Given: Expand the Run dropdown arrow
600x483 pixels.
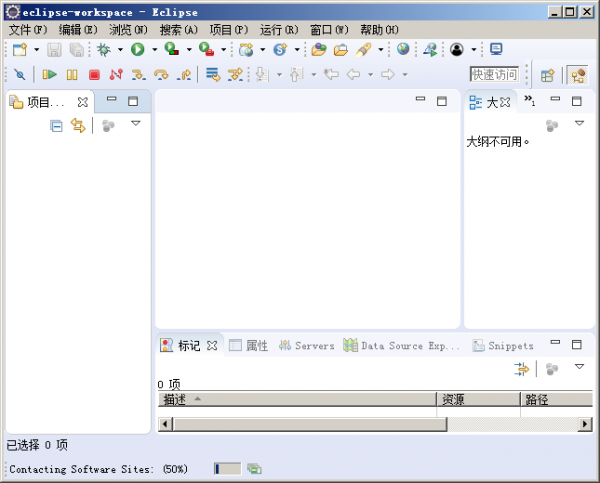Looking at the screenshot, I should 155,49.
